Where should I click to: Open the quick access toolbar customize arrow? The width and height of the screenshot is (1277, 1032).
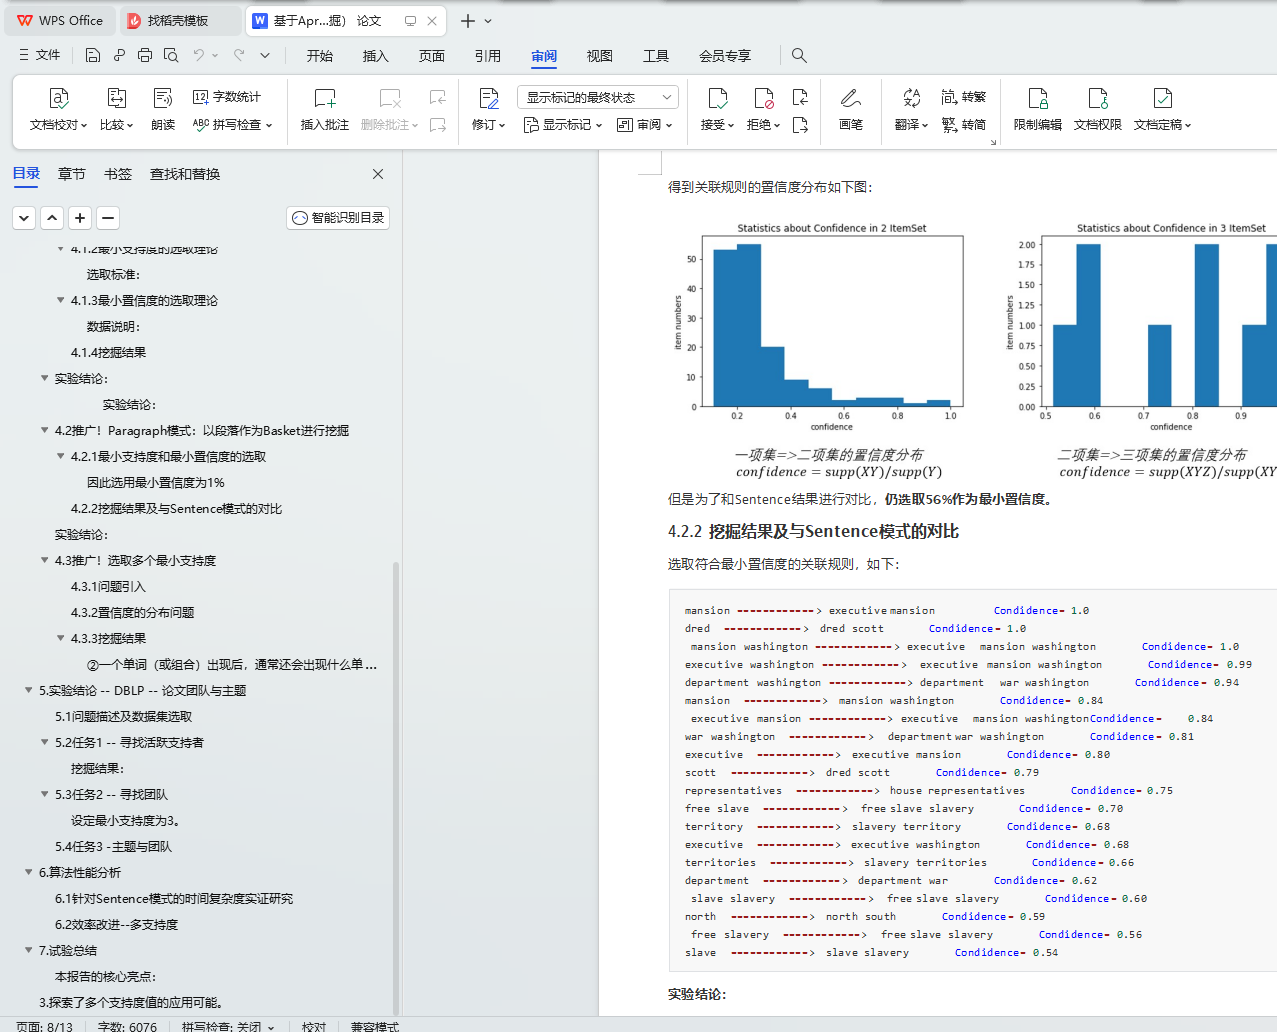[265, 55]
